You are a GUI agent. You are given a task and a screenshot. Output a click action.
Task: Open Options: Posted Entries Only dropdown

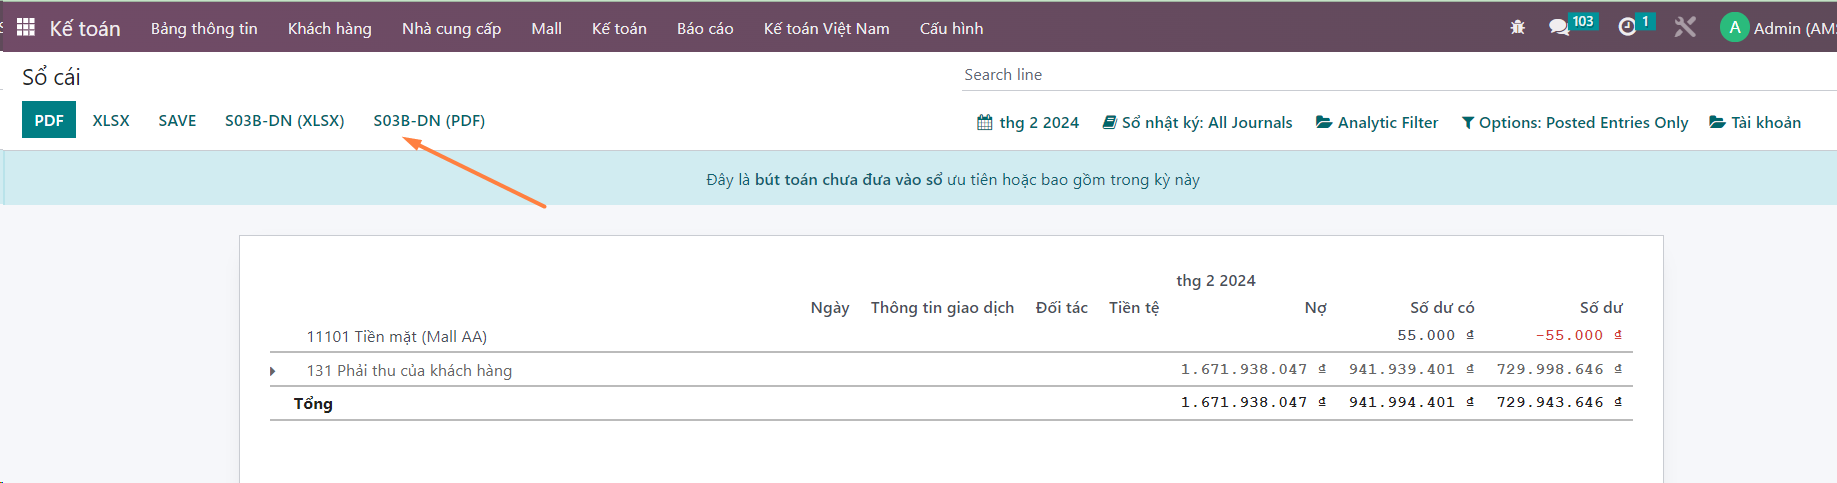[1575, 122]
